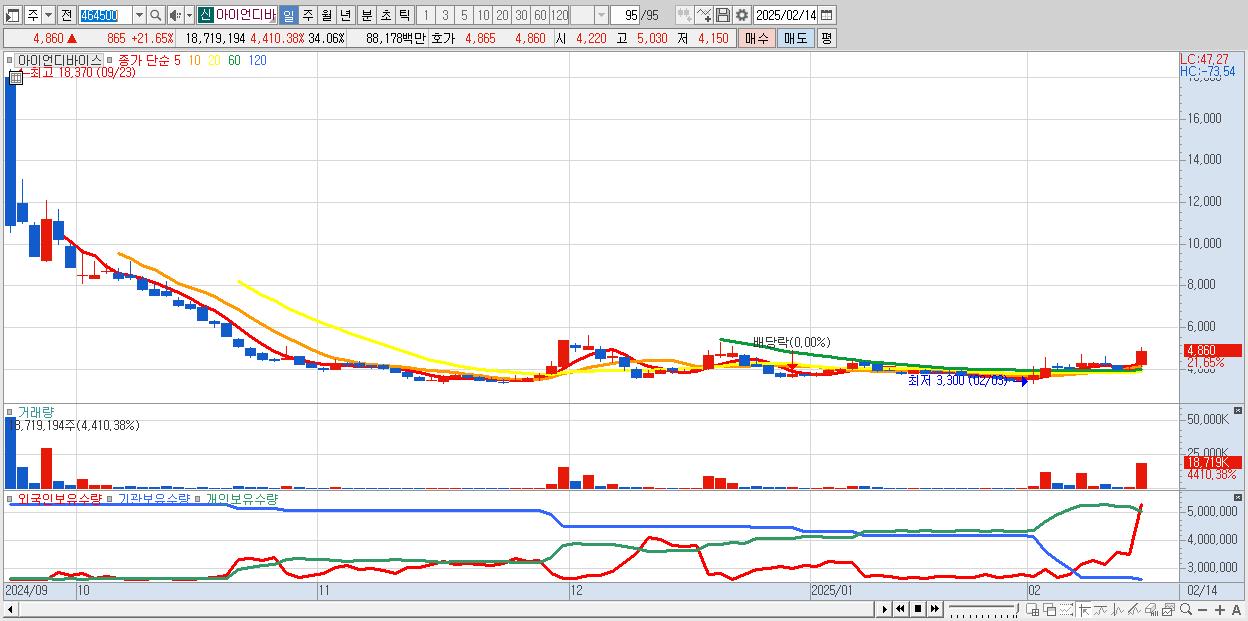The image size is (1248, 621).
Task: Select the 1 interval button
Action: (x=426, y=15)
